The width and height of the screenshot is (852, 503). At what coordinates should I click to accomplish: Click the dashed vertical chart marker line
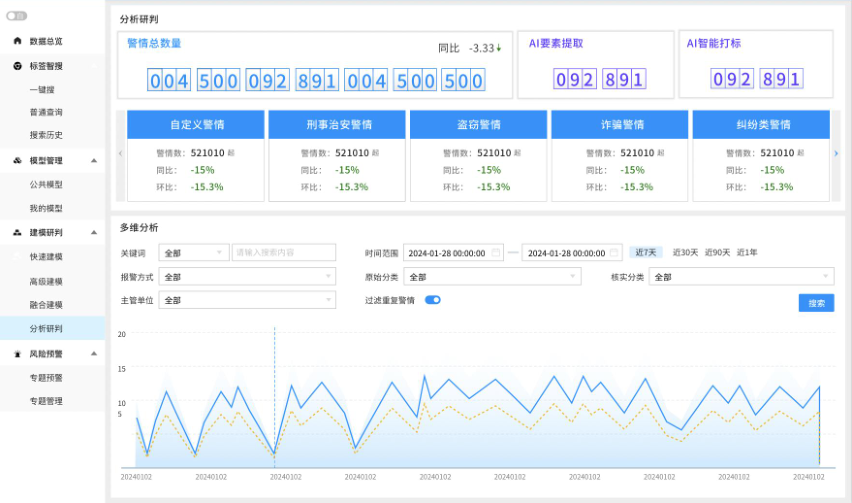click(x=274, y=397)
